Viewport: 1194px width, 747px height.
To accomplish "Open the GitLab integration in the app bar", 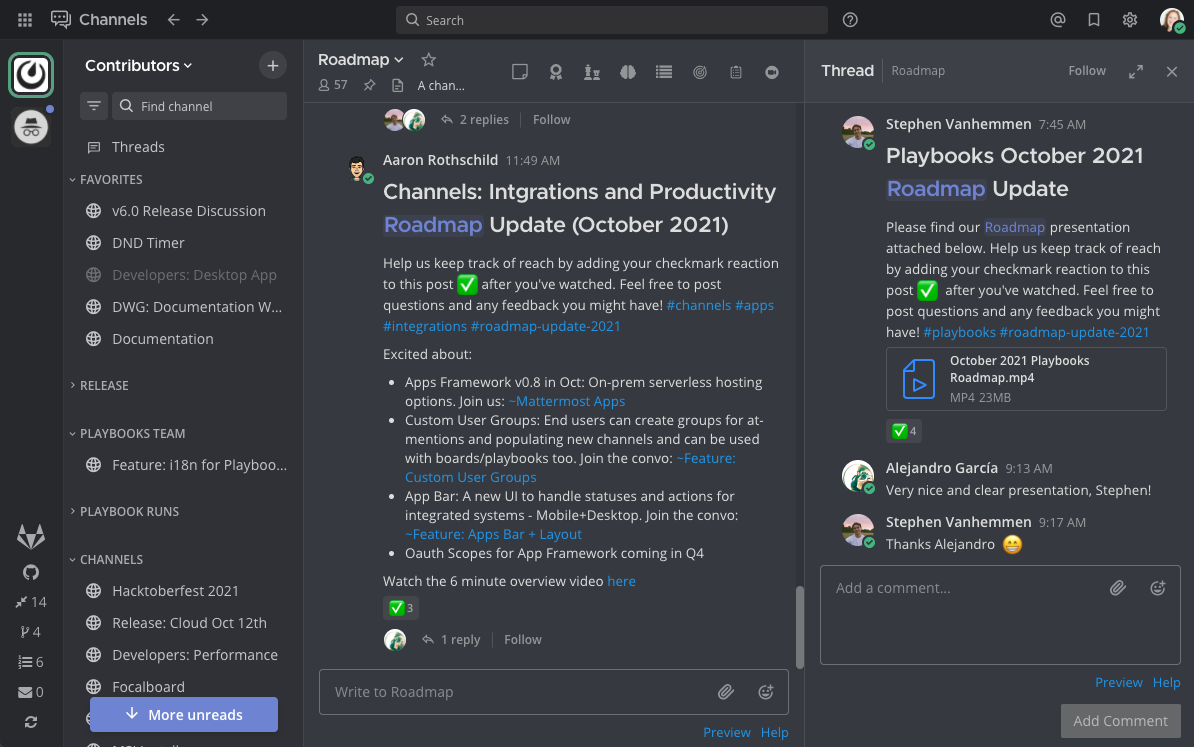I will (30, 536).
